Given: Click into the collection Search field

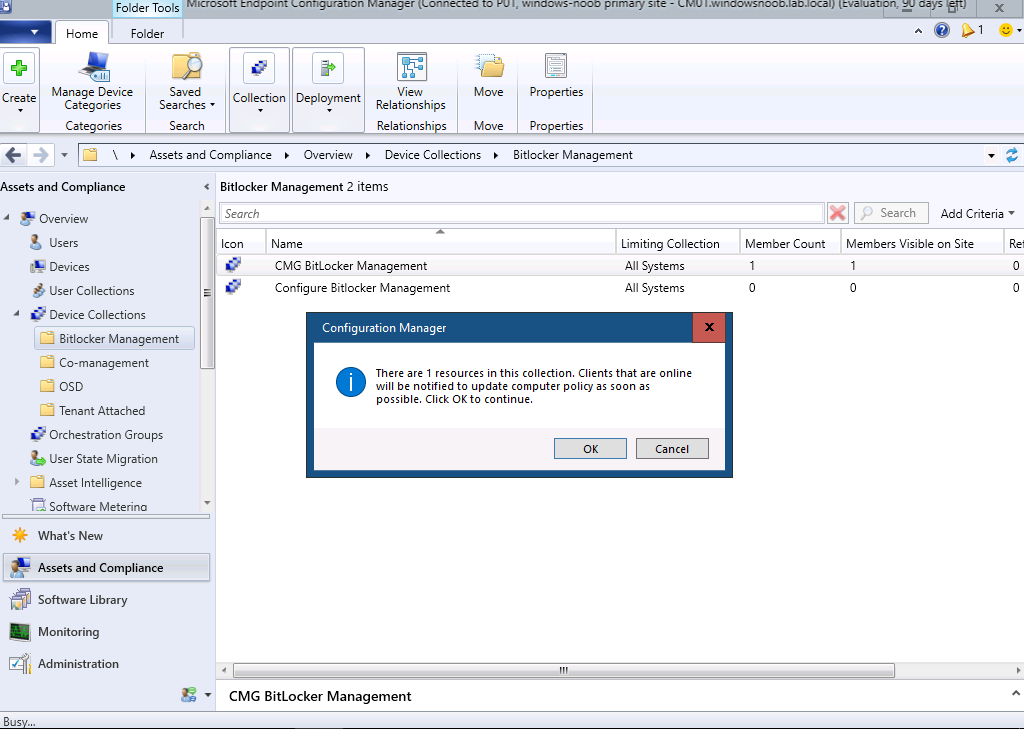Looking at the screenshot, I should coord(522,214).
